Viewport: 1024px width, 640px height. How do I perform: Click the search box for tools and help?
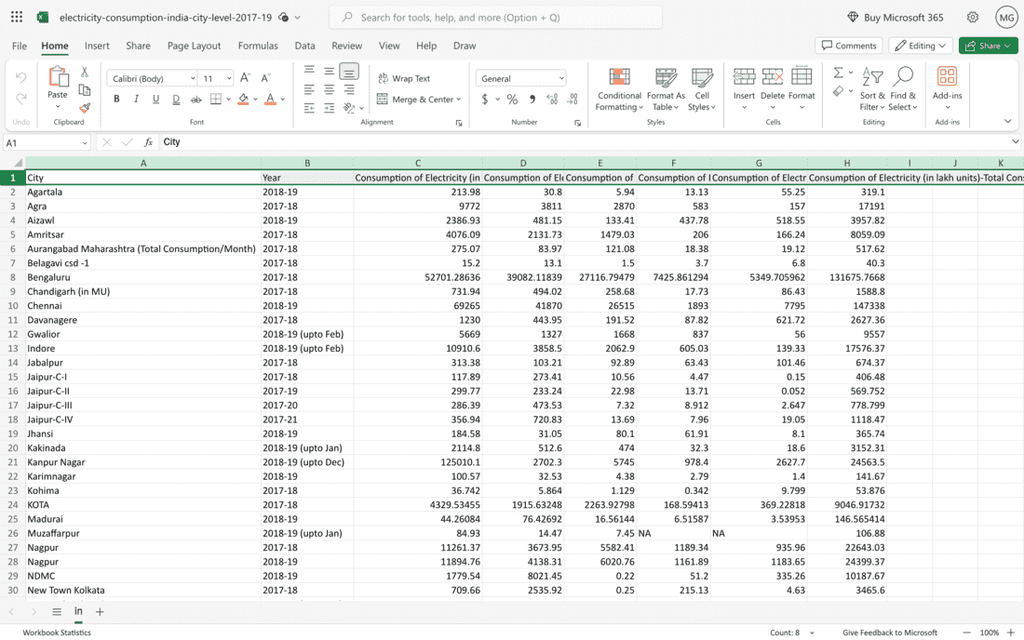pos(495,17)
